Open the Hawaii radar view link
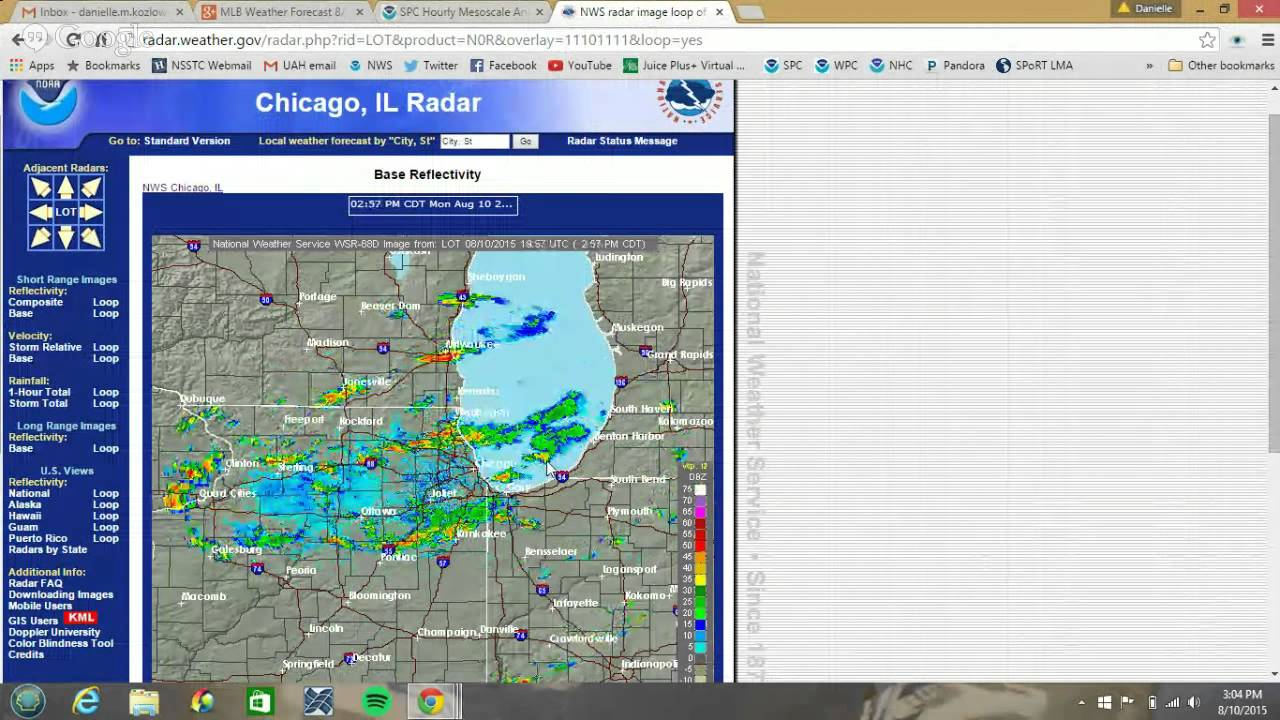1280x720 pixels. click(x=25, y=516)
